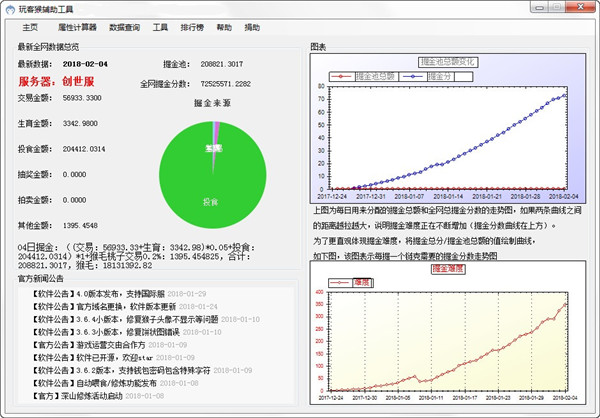Click the 难度 legend entry
This screenshot has height=418, width=600.
351,283
